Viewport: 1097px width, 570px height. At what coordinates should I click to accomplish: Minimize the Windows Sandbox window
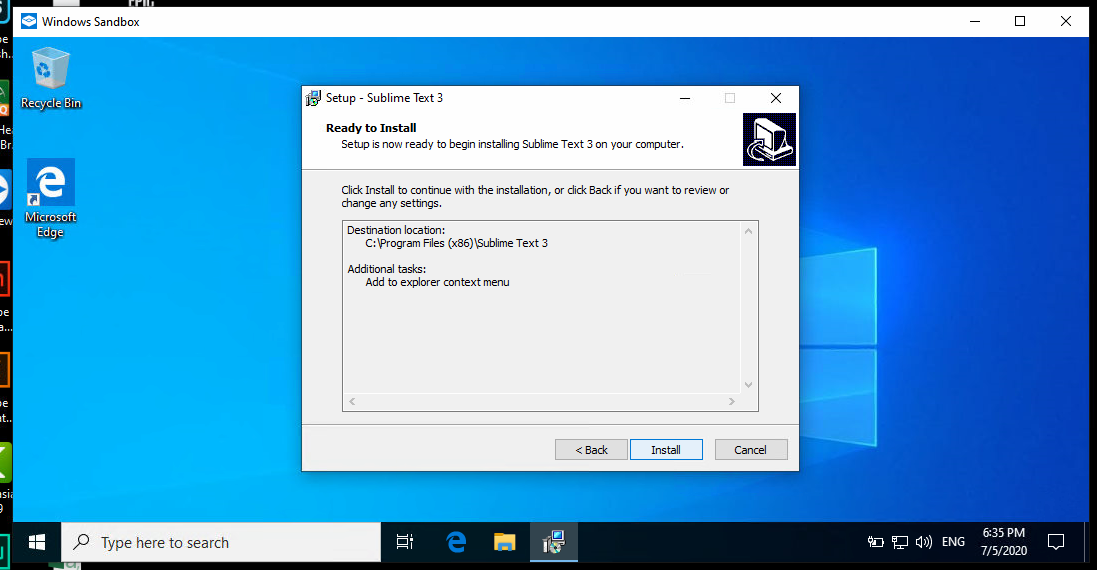coord(975,22)
